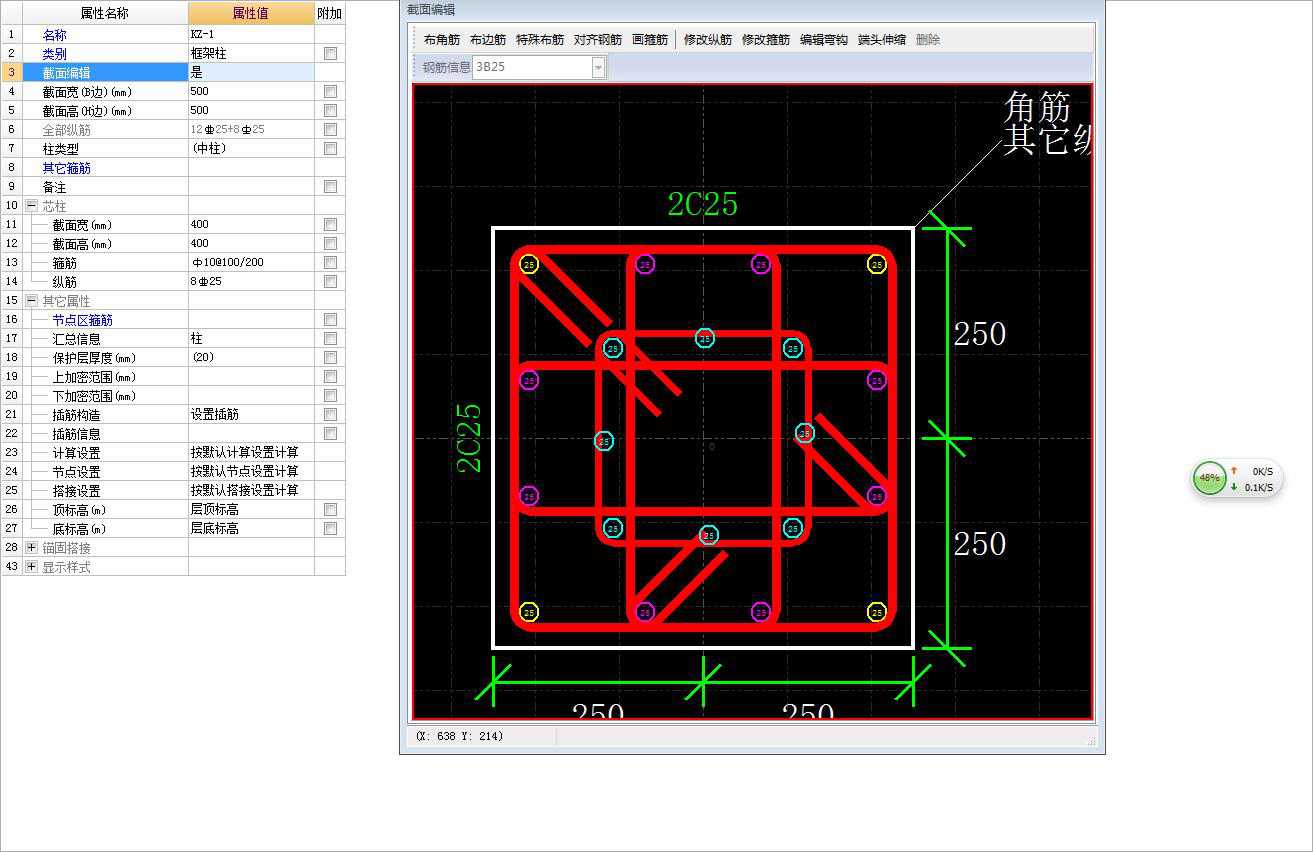Select the 布边筋 tool
Viewport: 1313px width, 852px height.
[487, 40]
